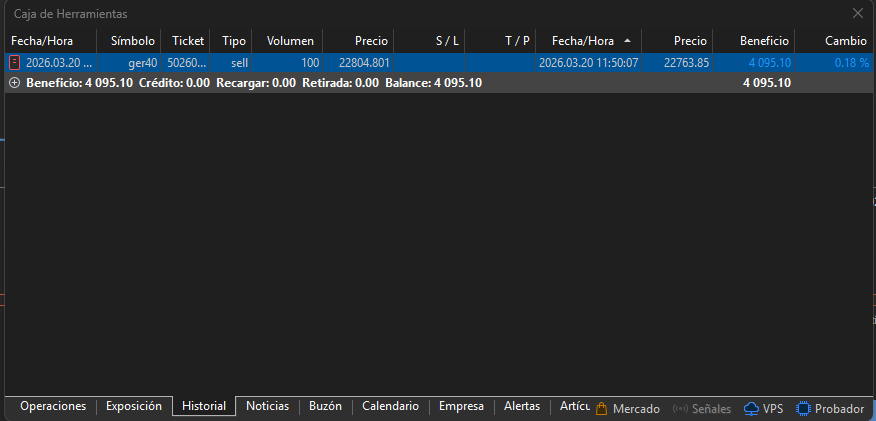Sort by closing Fecha/Hora column arrow
The height and width of the screenshot is (421, 876).
[x=627, y=41]
